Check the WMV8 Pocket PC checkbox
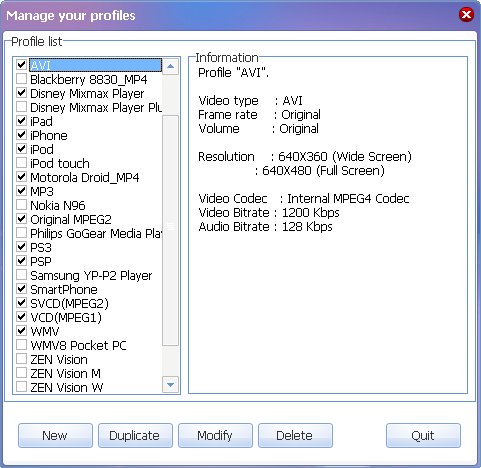 tap(21, 344)
